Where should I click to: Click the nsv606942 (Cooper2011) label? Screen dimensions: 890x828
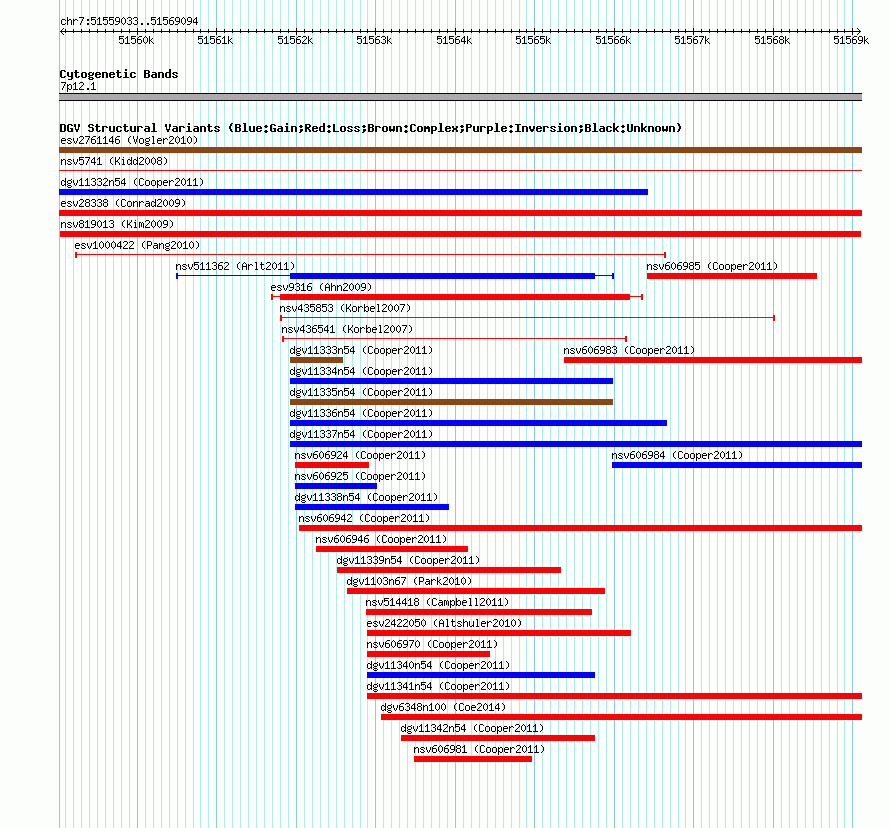[364, 518]
